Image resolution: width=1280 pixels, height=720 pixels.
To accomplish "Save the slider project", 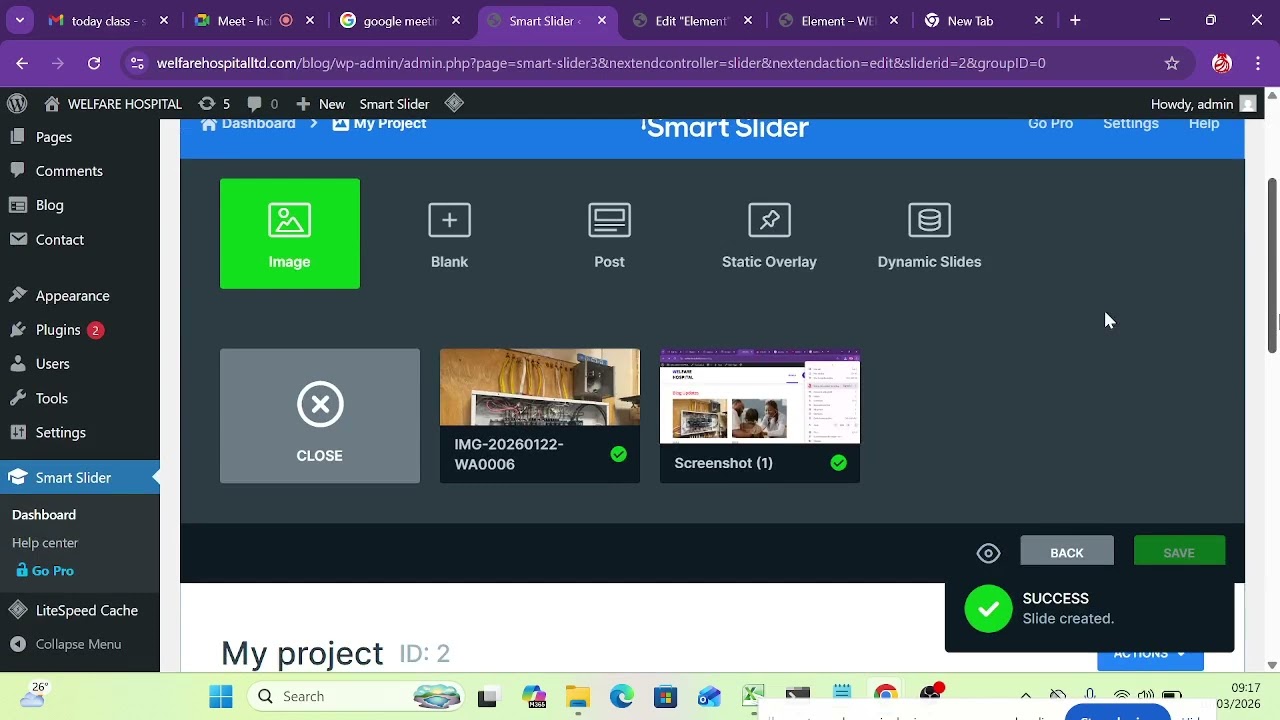I will (1179, 552).
